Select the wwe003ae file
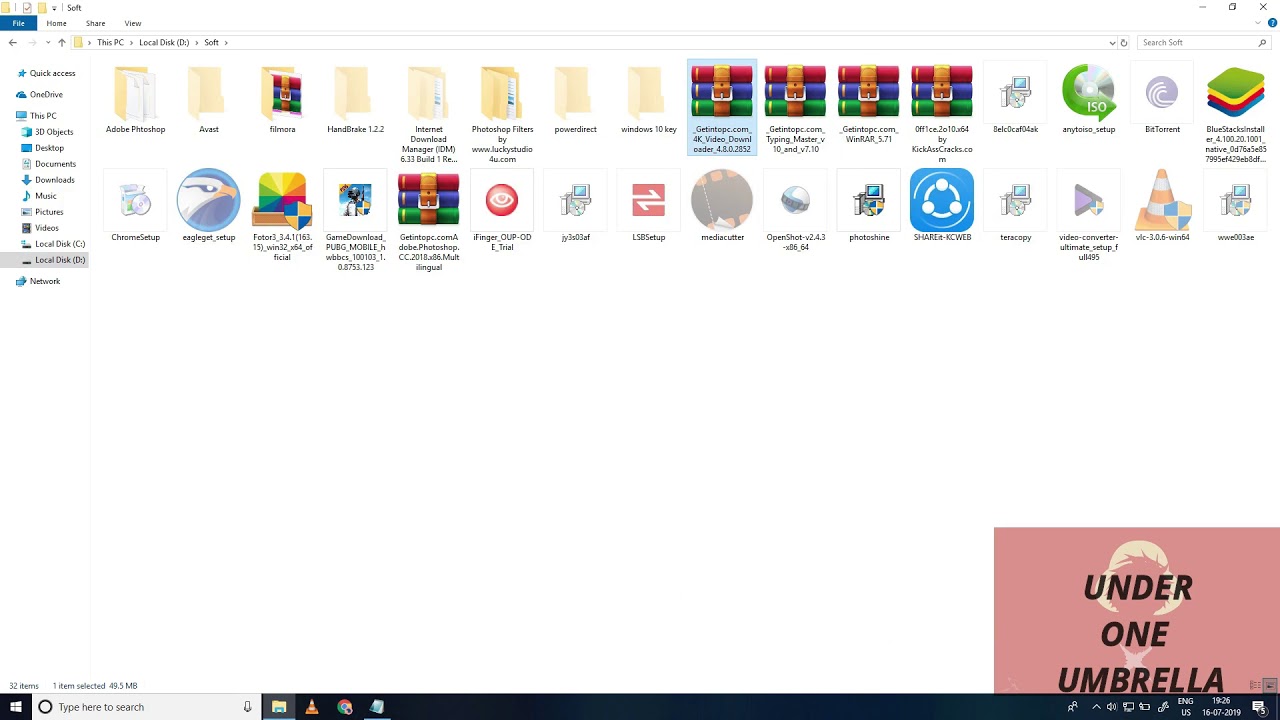 pos(1236,208)
